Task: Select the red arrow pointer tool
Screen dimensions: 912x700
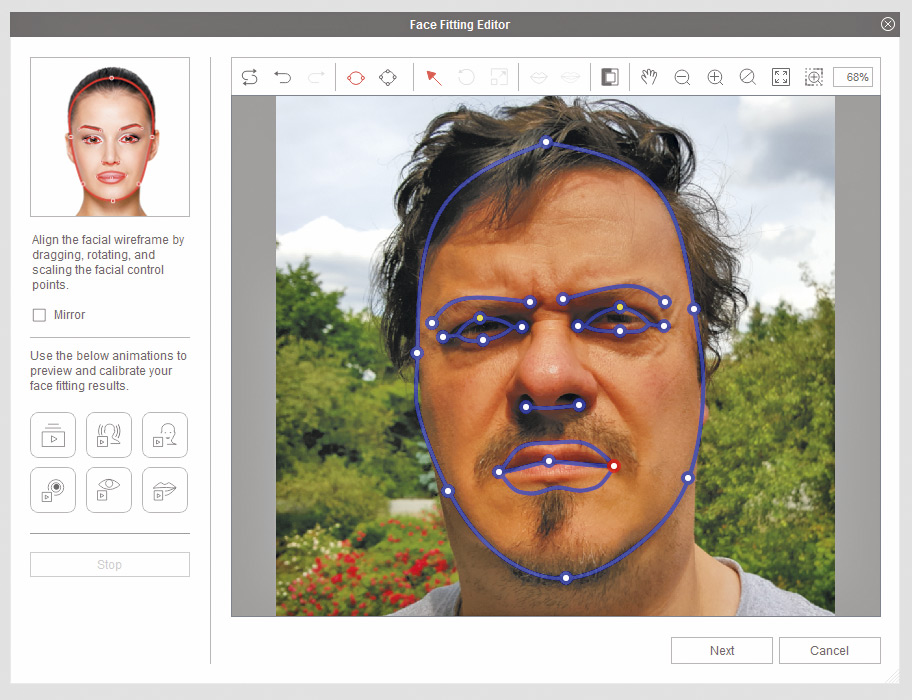Action: (434, 77)
